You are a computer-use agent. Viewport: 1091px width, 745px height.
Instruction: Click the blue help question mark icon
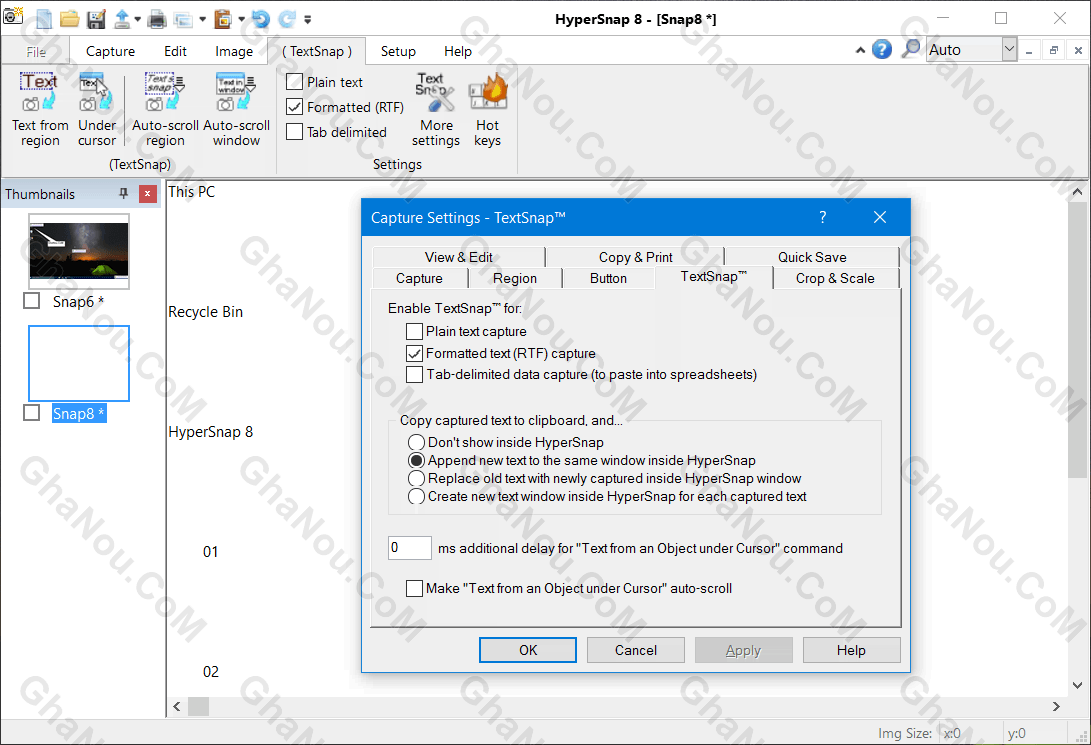click(882, 49)
